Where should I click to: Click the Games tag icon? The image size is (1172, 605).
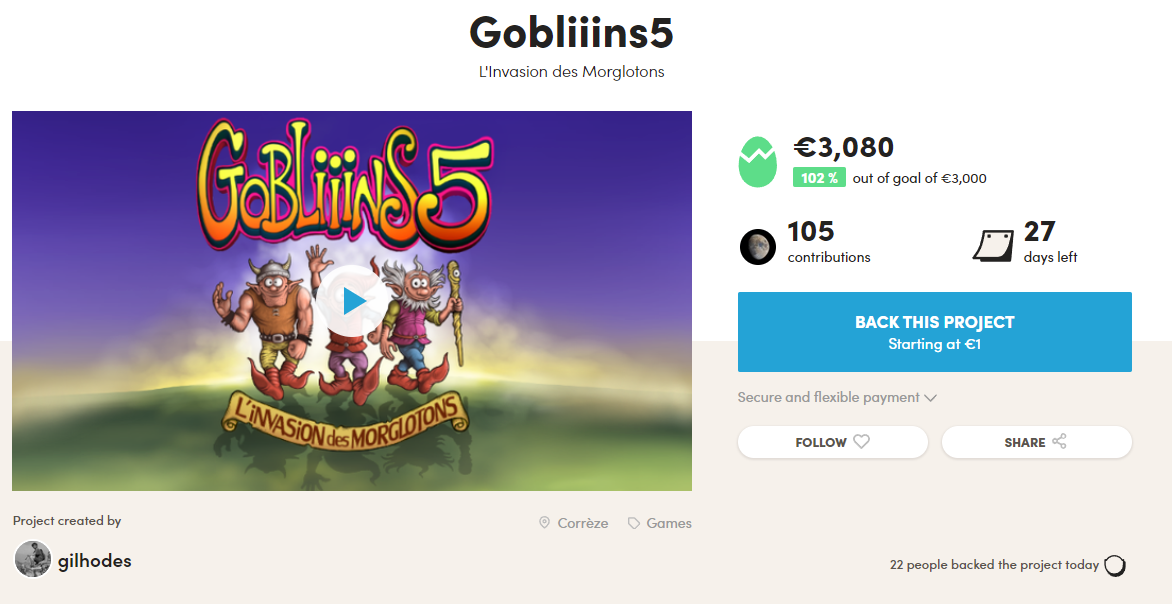634,523
